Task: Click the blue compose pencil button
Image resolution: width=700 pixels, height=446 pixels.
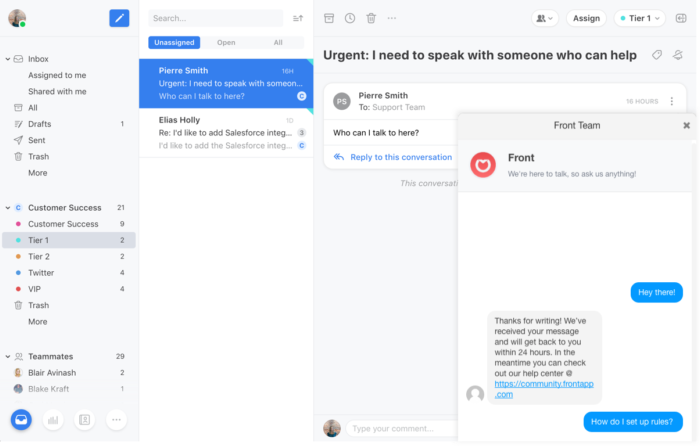Action: [119, 18]
